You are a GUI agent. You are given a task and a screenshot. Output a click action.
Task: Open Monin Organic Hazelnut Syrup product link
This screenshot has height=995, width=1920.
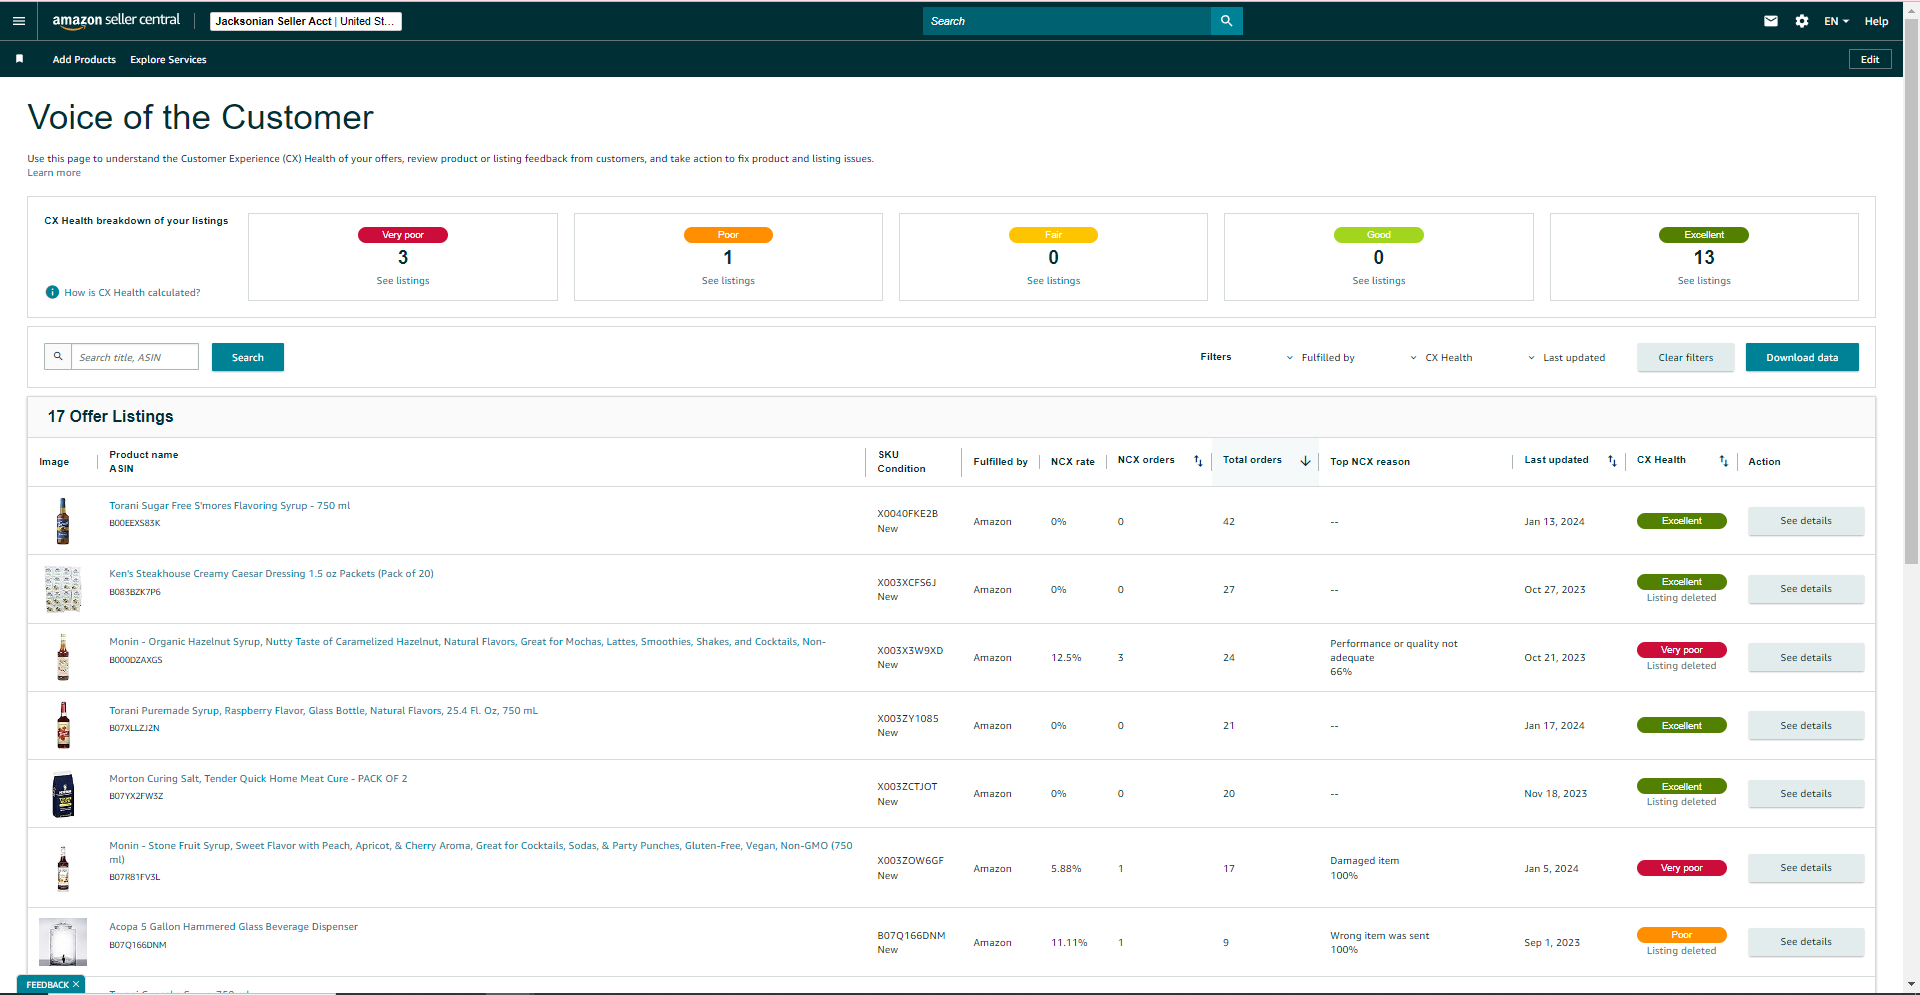[467, 642]
